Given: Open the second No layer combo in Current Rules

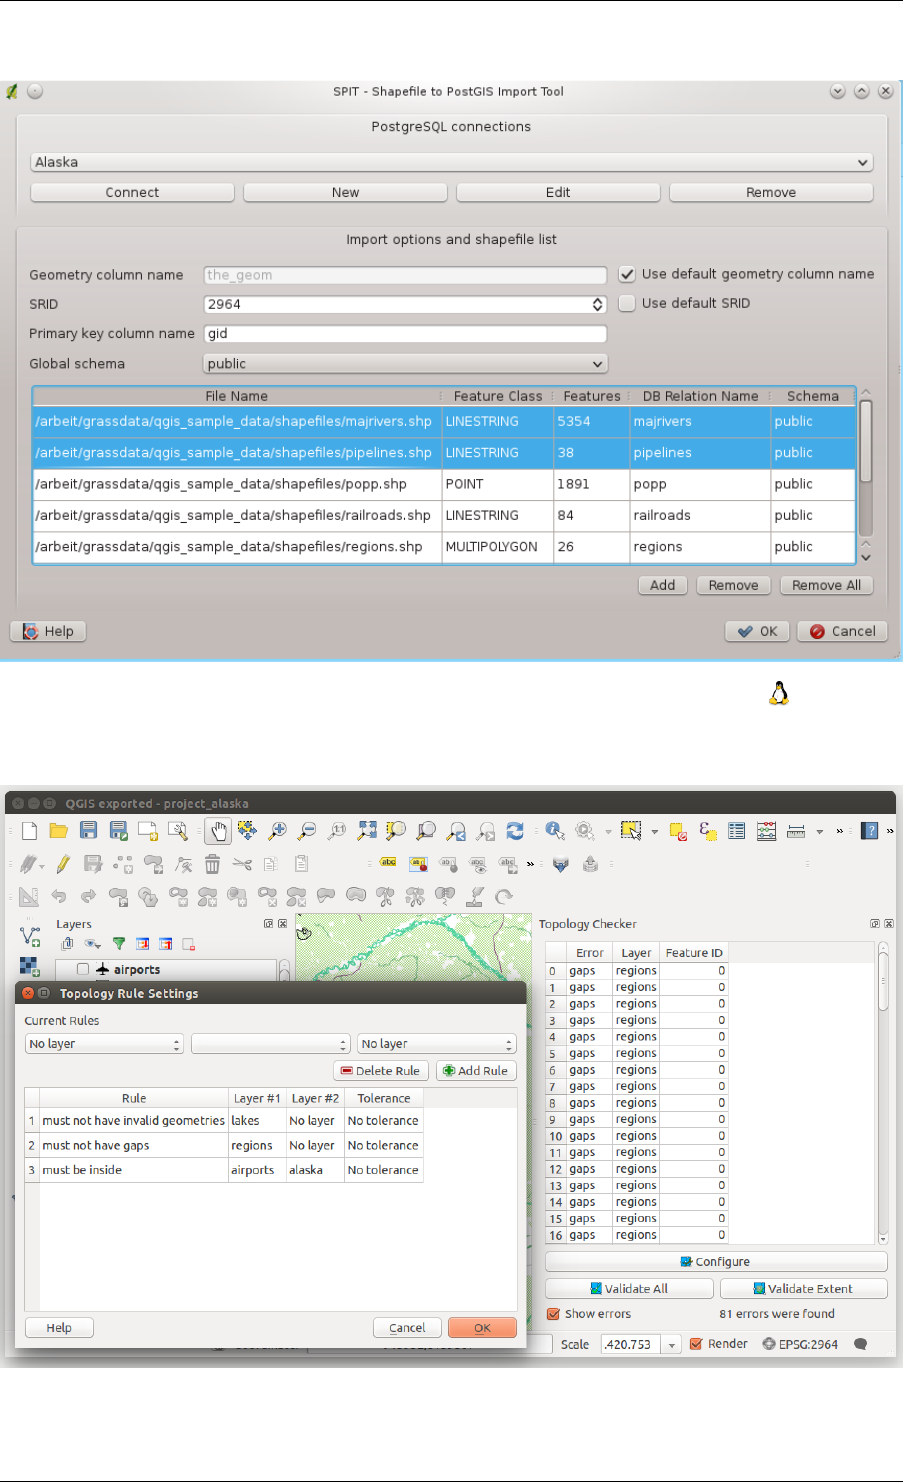Looking at the screenshot, I should tap(436, 1044).
